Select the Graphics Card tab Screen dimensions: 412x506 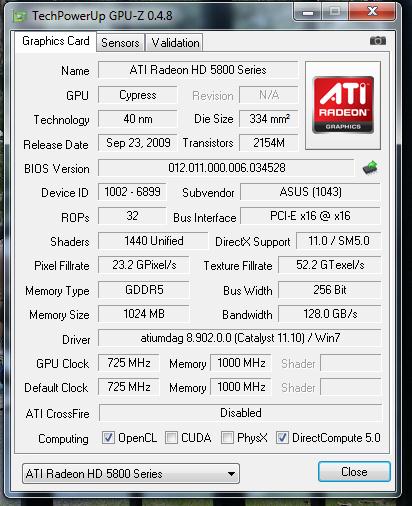tap(56, 41)
